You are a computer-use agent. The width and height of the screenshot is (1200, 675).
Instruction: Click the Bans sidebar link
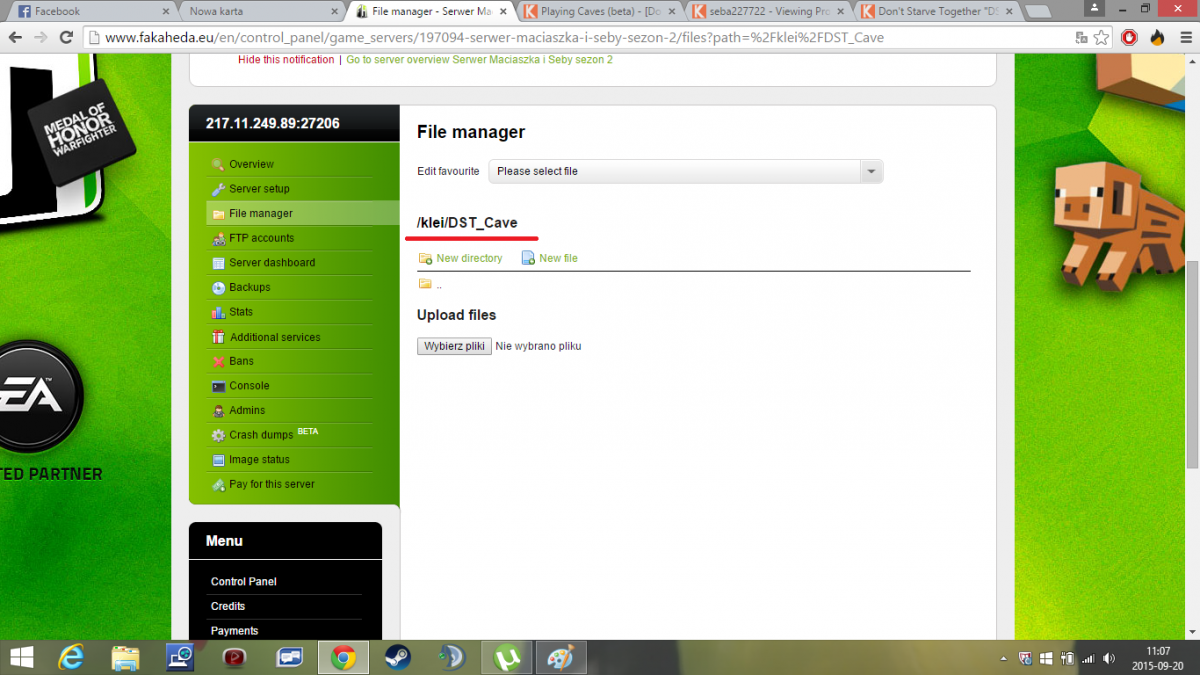tap(241, 361)
